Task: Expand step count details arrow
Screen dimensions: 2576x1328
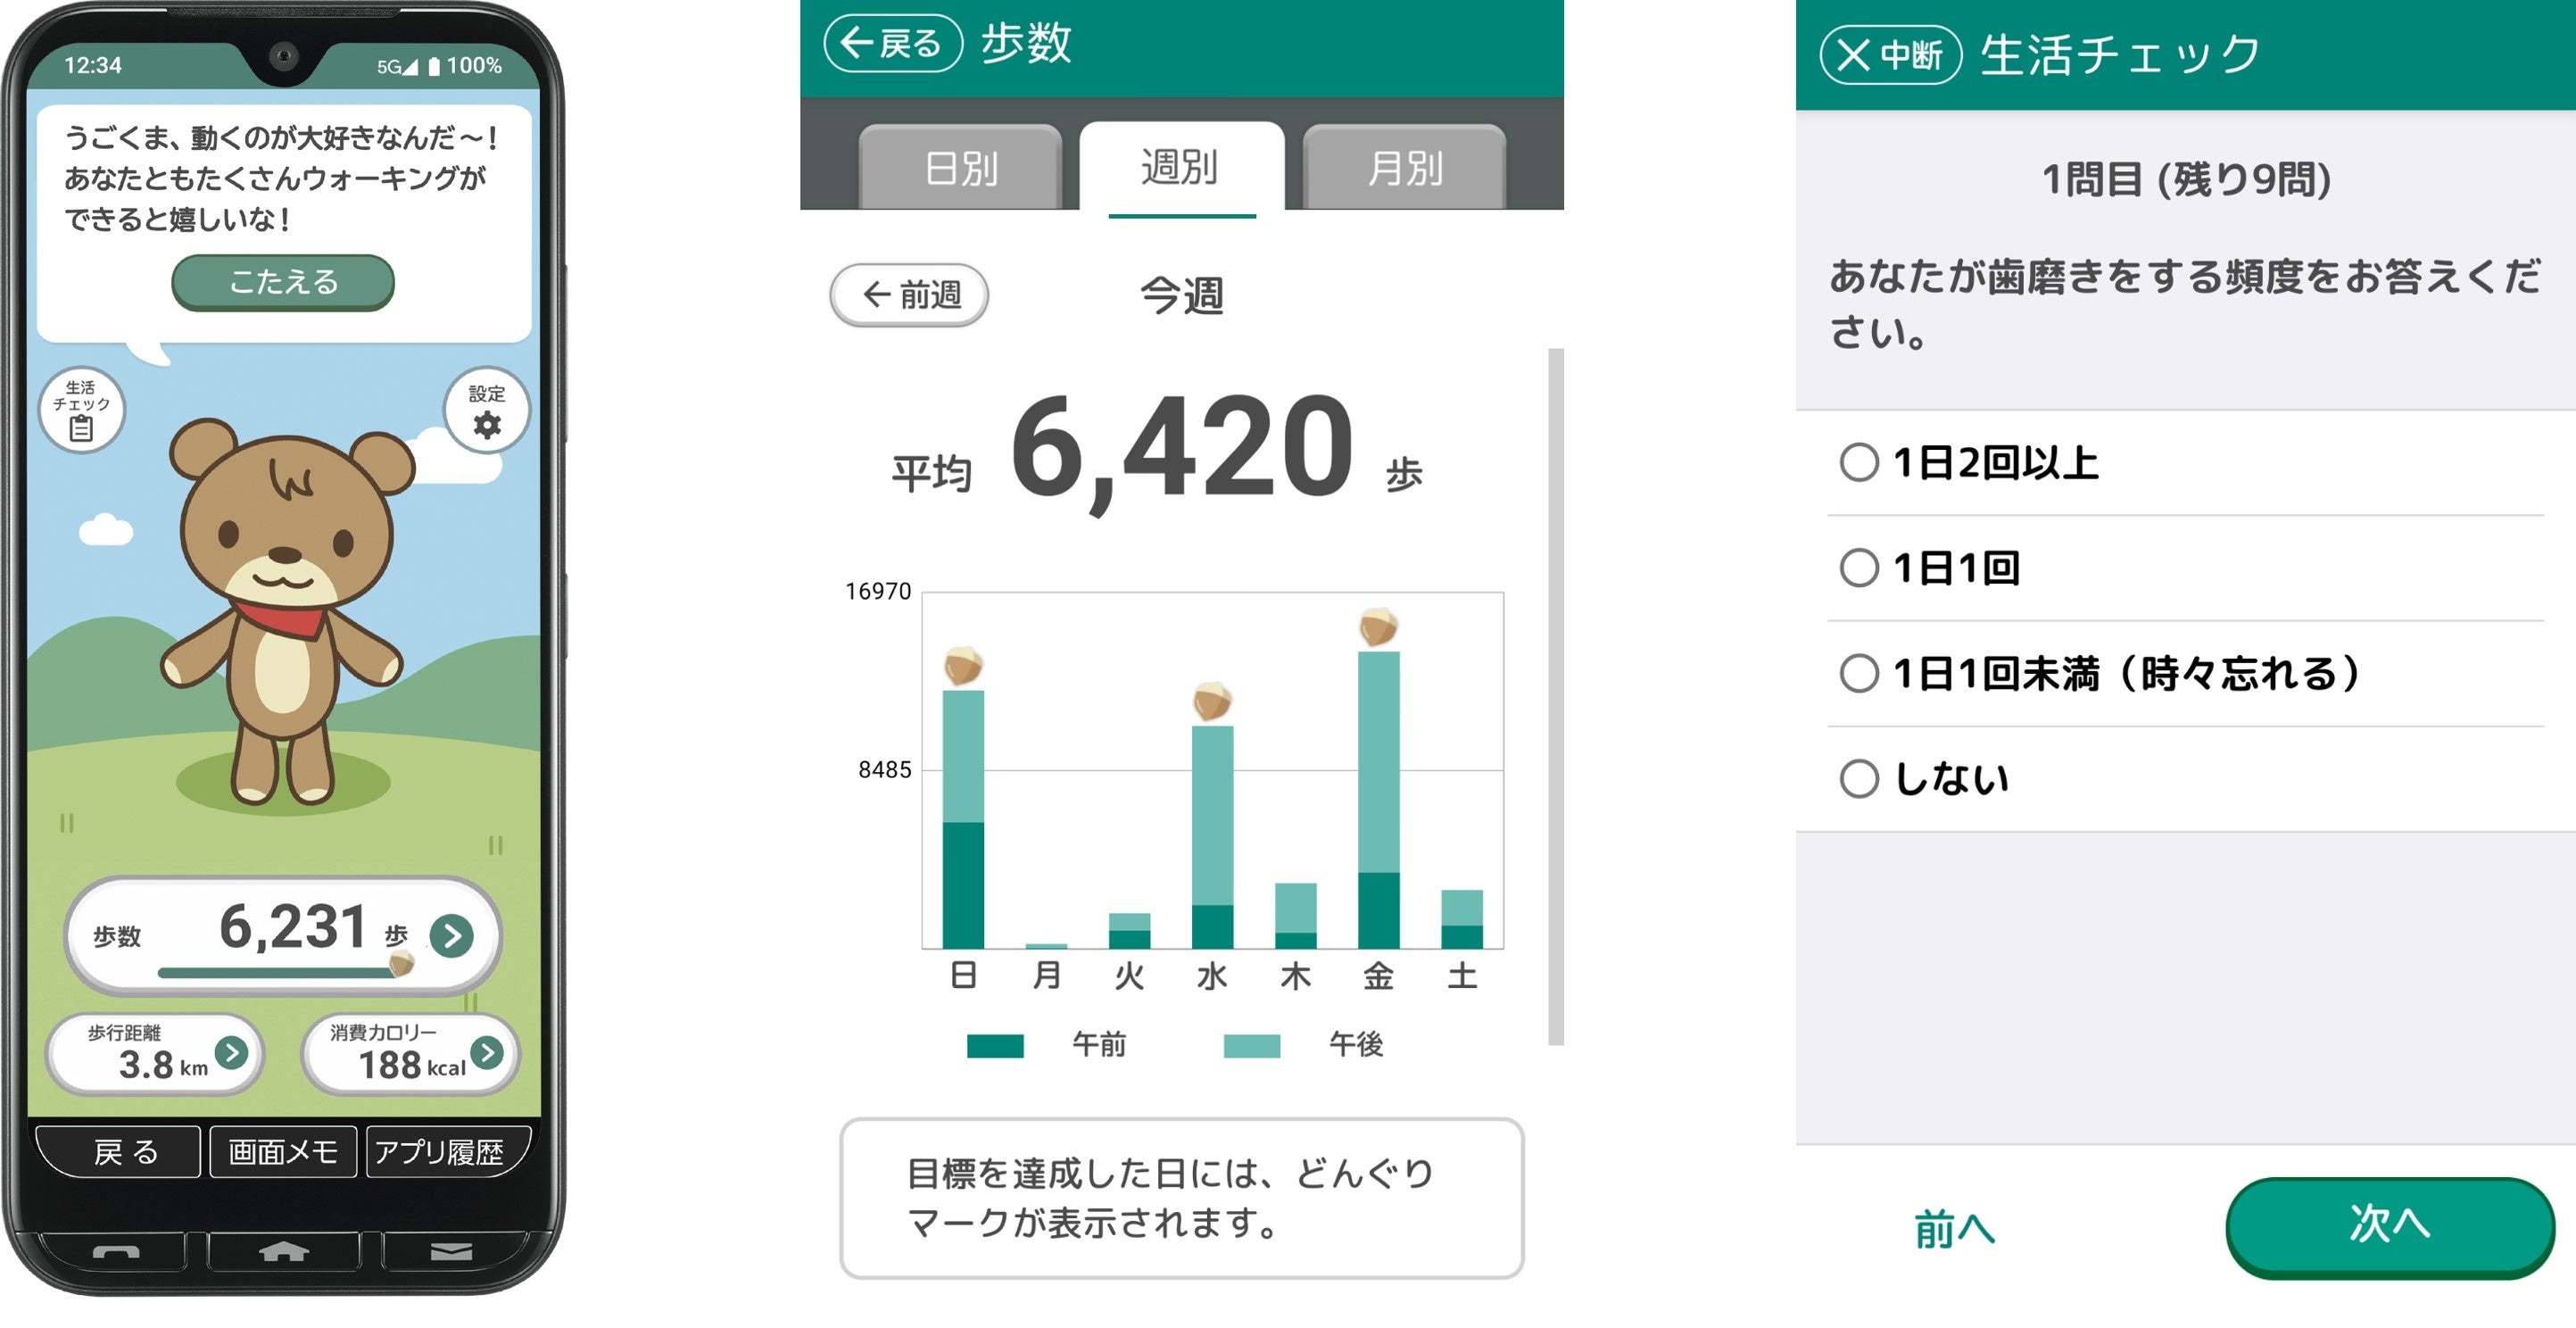Action: point(452,936)
